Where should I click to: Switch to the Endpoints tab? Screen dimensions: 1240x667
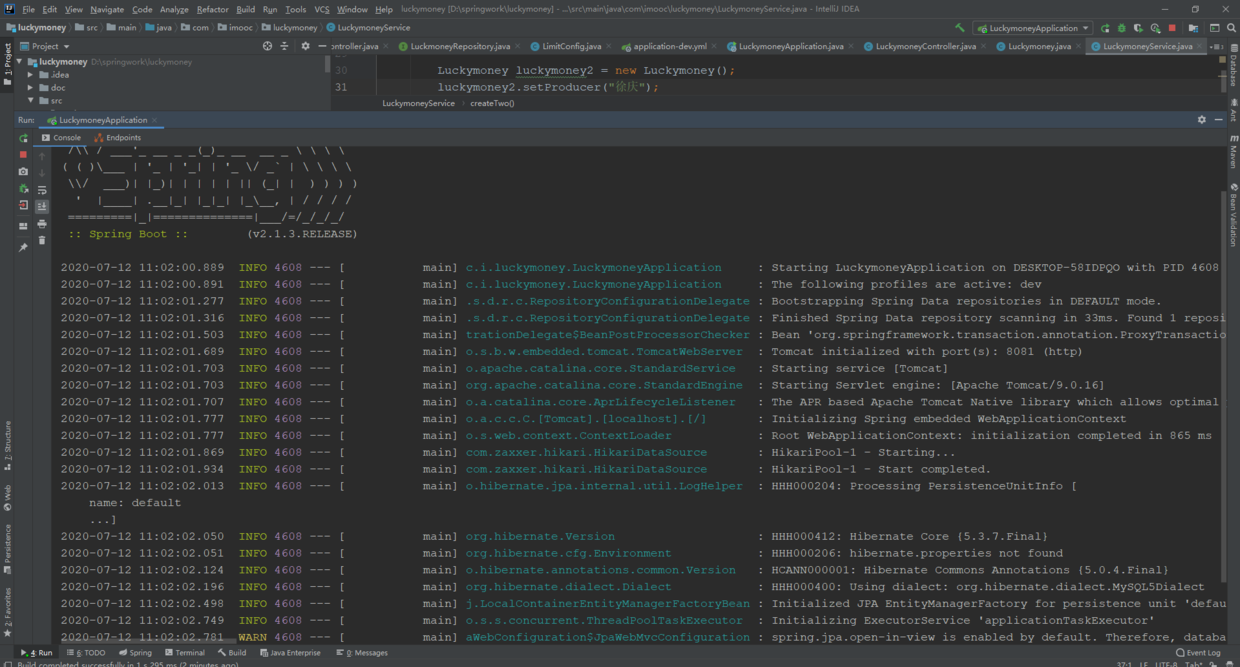(x=118, y=138)
